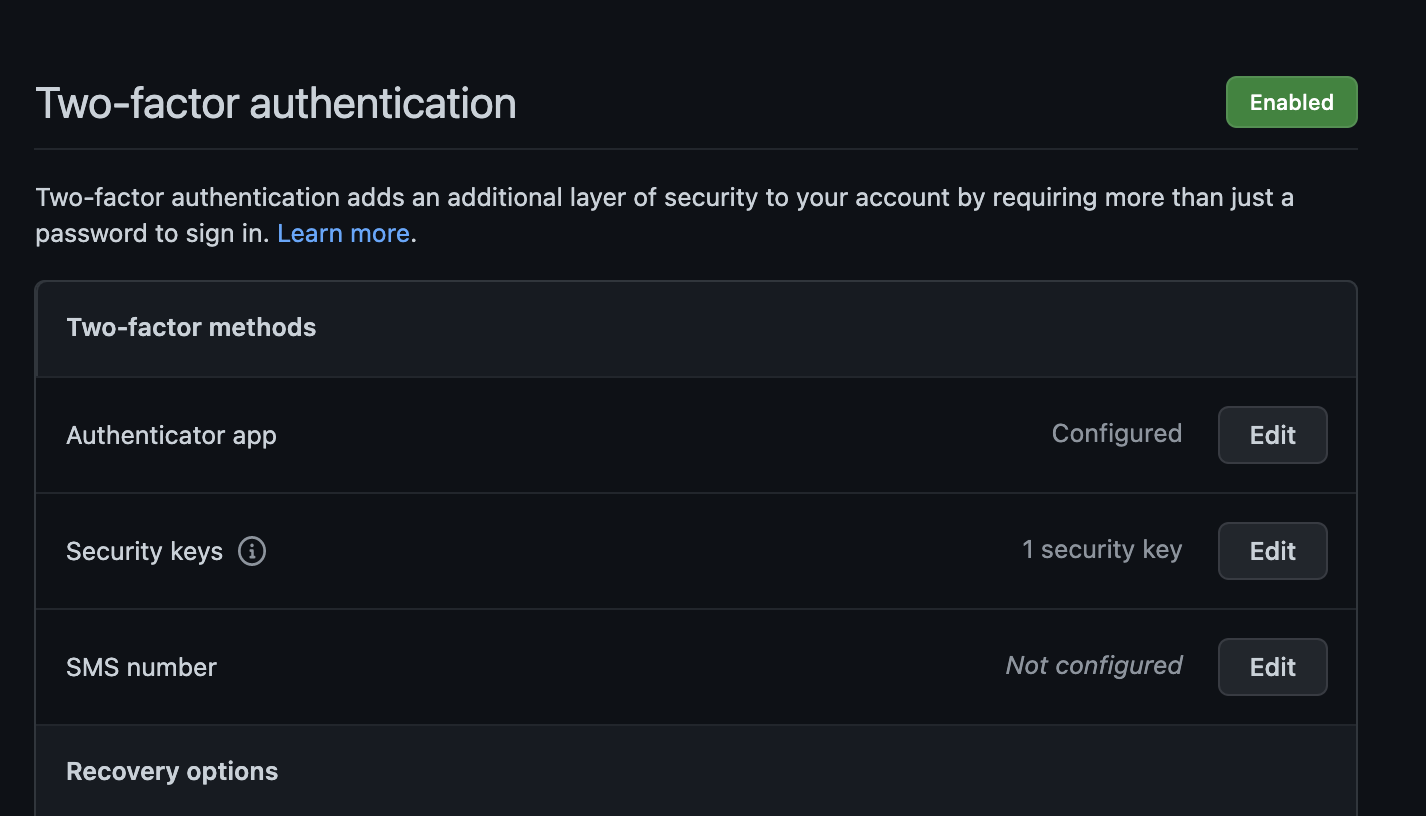Viewport: 1426px width, 816px height.
Task: Click the Recovery options section header
Action: tap(172, 771)
